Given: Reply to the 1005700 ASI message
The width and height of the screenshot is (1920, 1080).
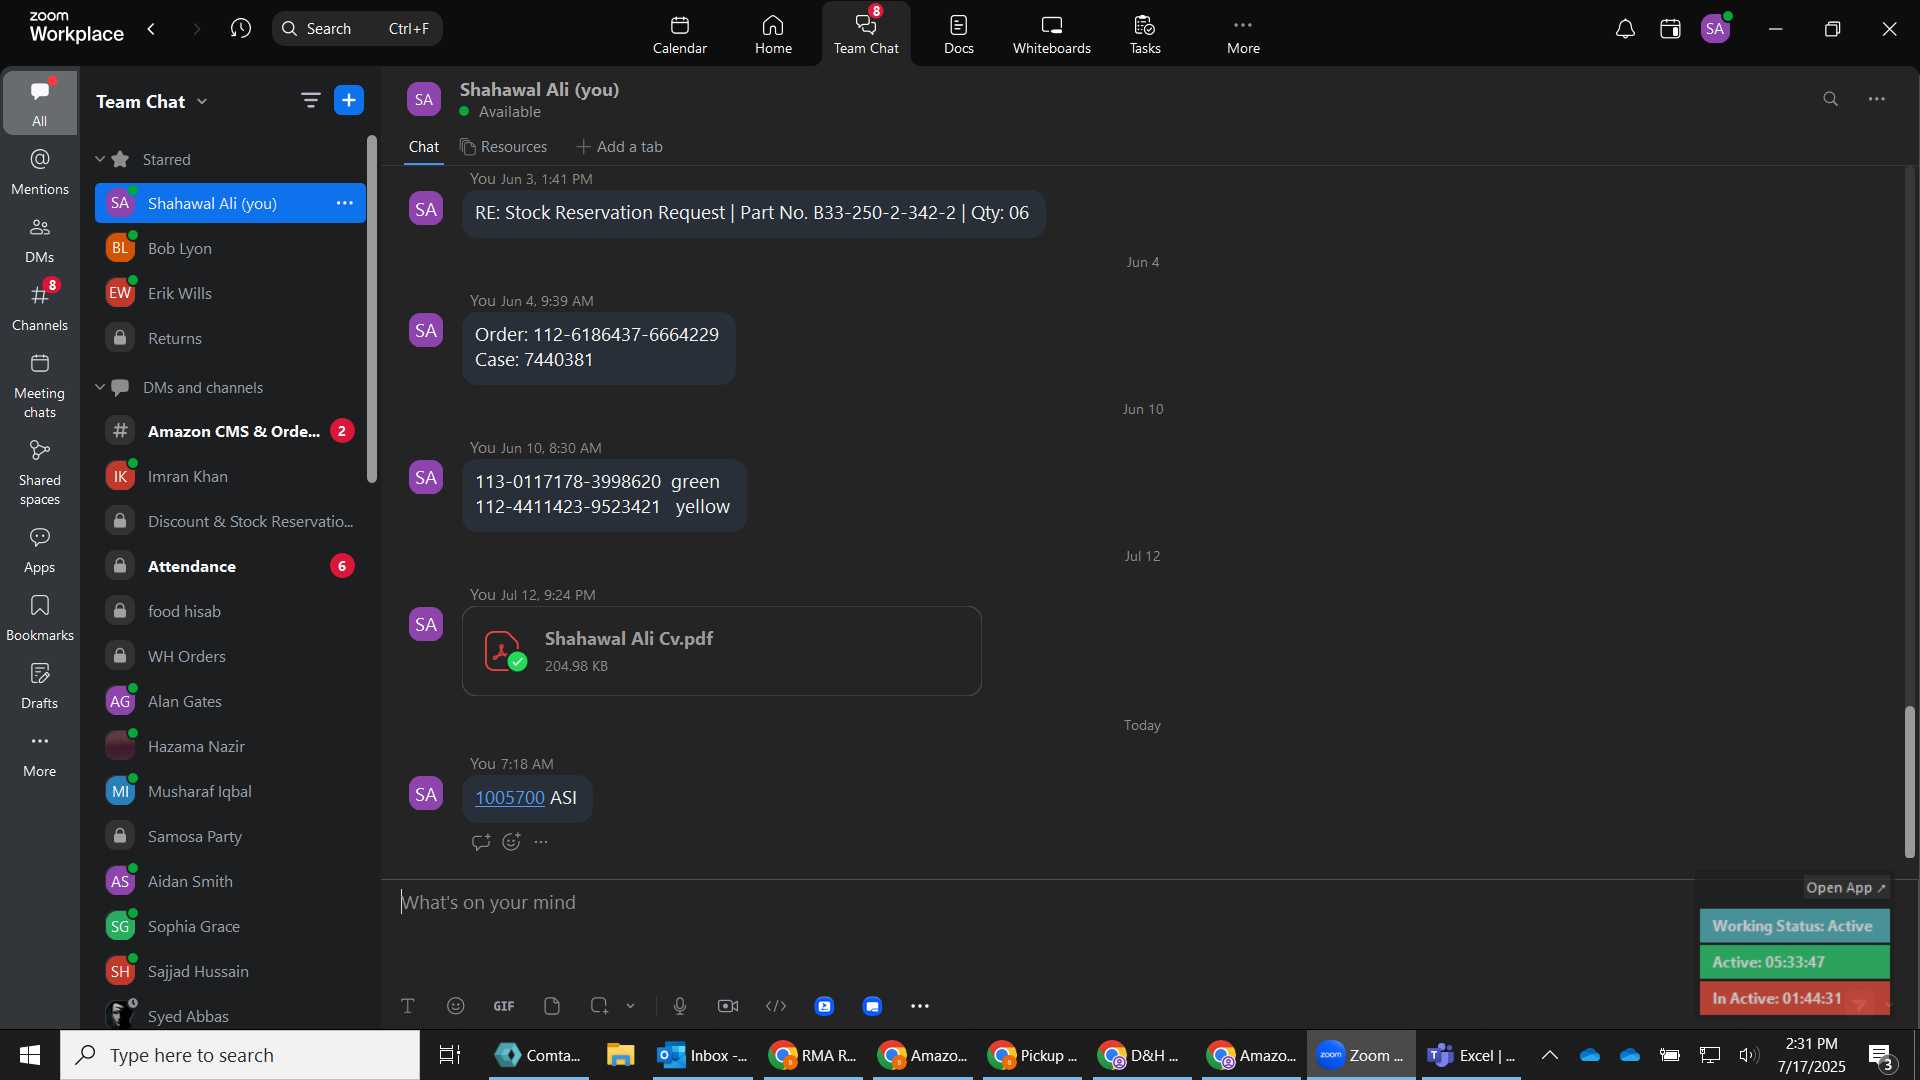Looking at the screenshot, I should pos(481,842).
